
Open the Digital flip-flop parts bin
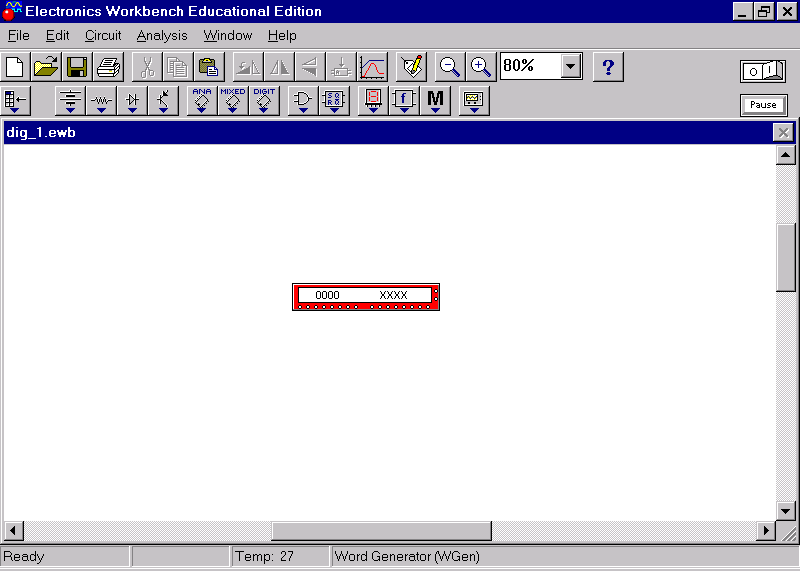(x=334, y=101)
